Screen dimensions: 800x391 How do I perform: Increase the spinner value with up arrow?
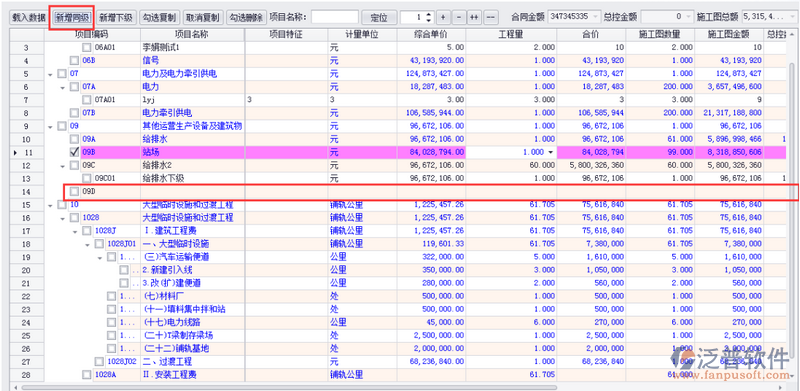pos(428,14)
